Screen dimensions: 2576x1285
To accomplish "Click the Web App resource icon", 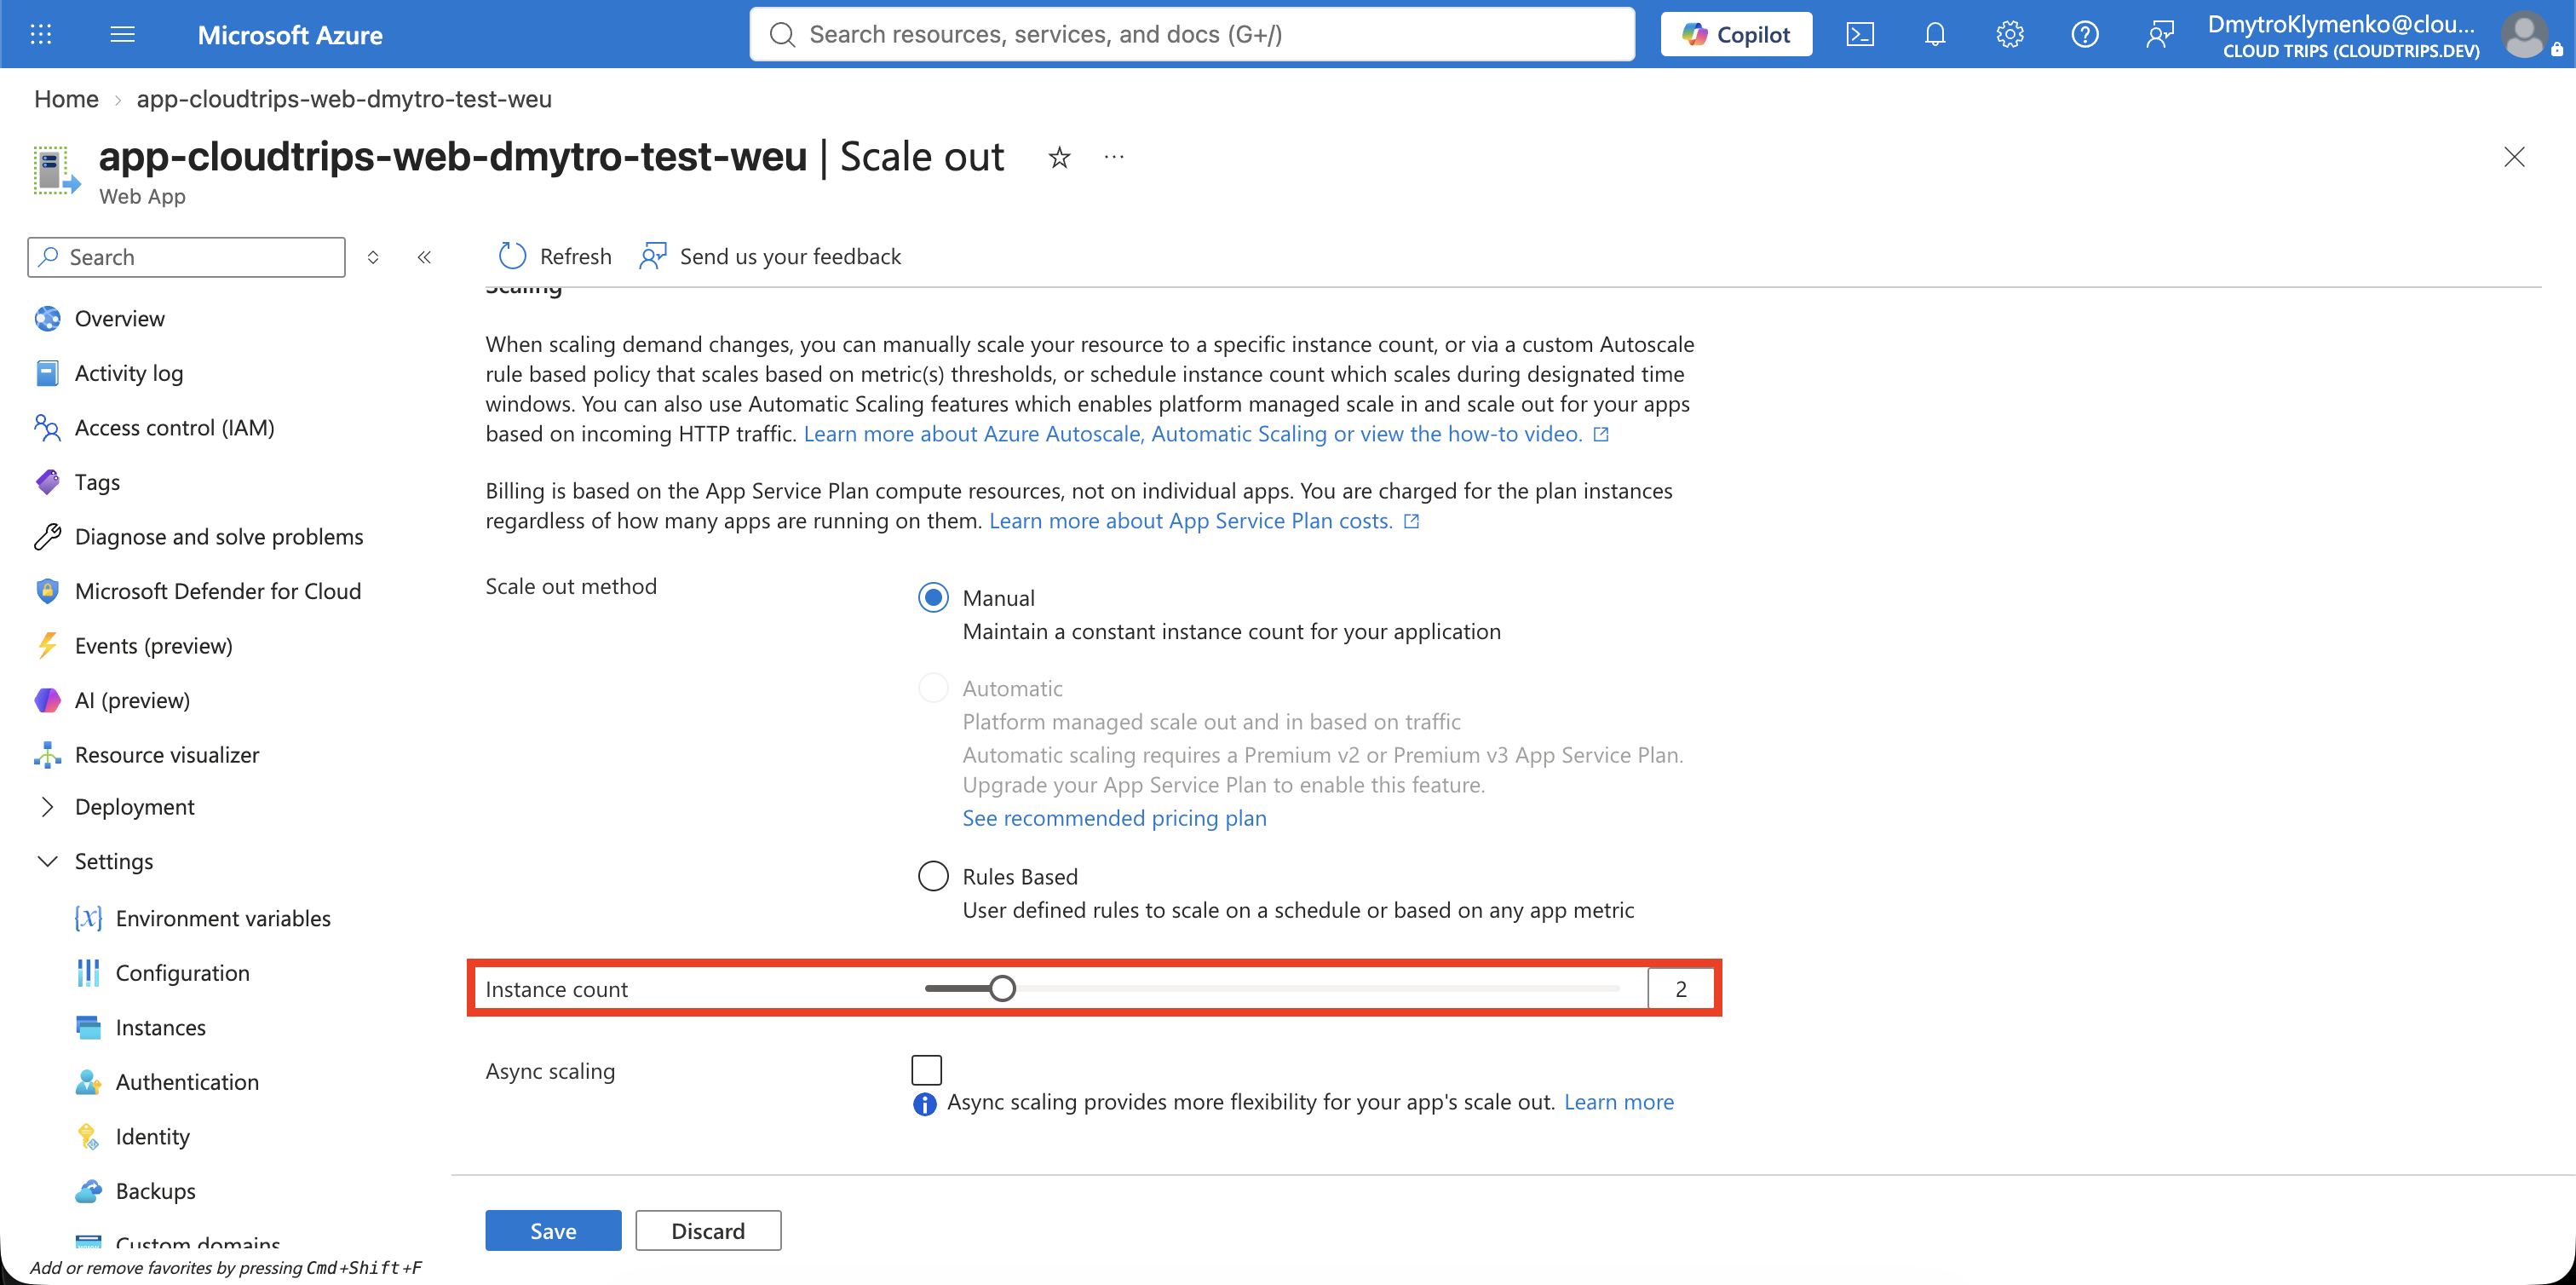I will pos(56,170).
